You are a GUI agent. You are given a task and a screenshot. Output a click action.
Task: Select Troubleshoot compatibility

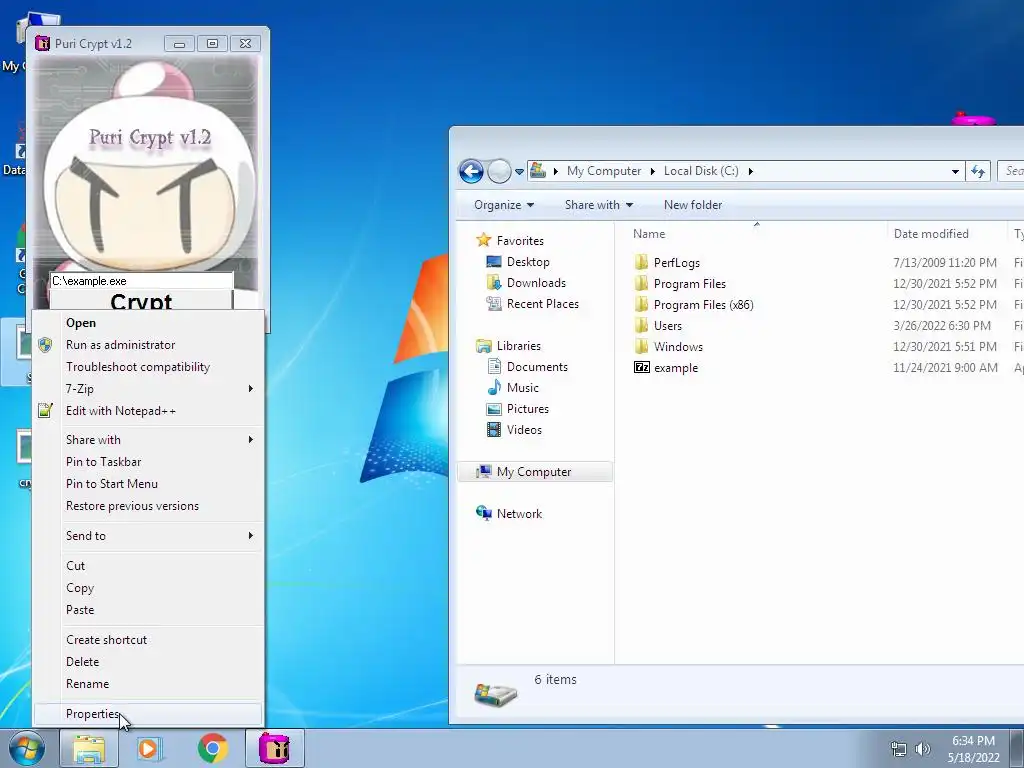(148, 367)
